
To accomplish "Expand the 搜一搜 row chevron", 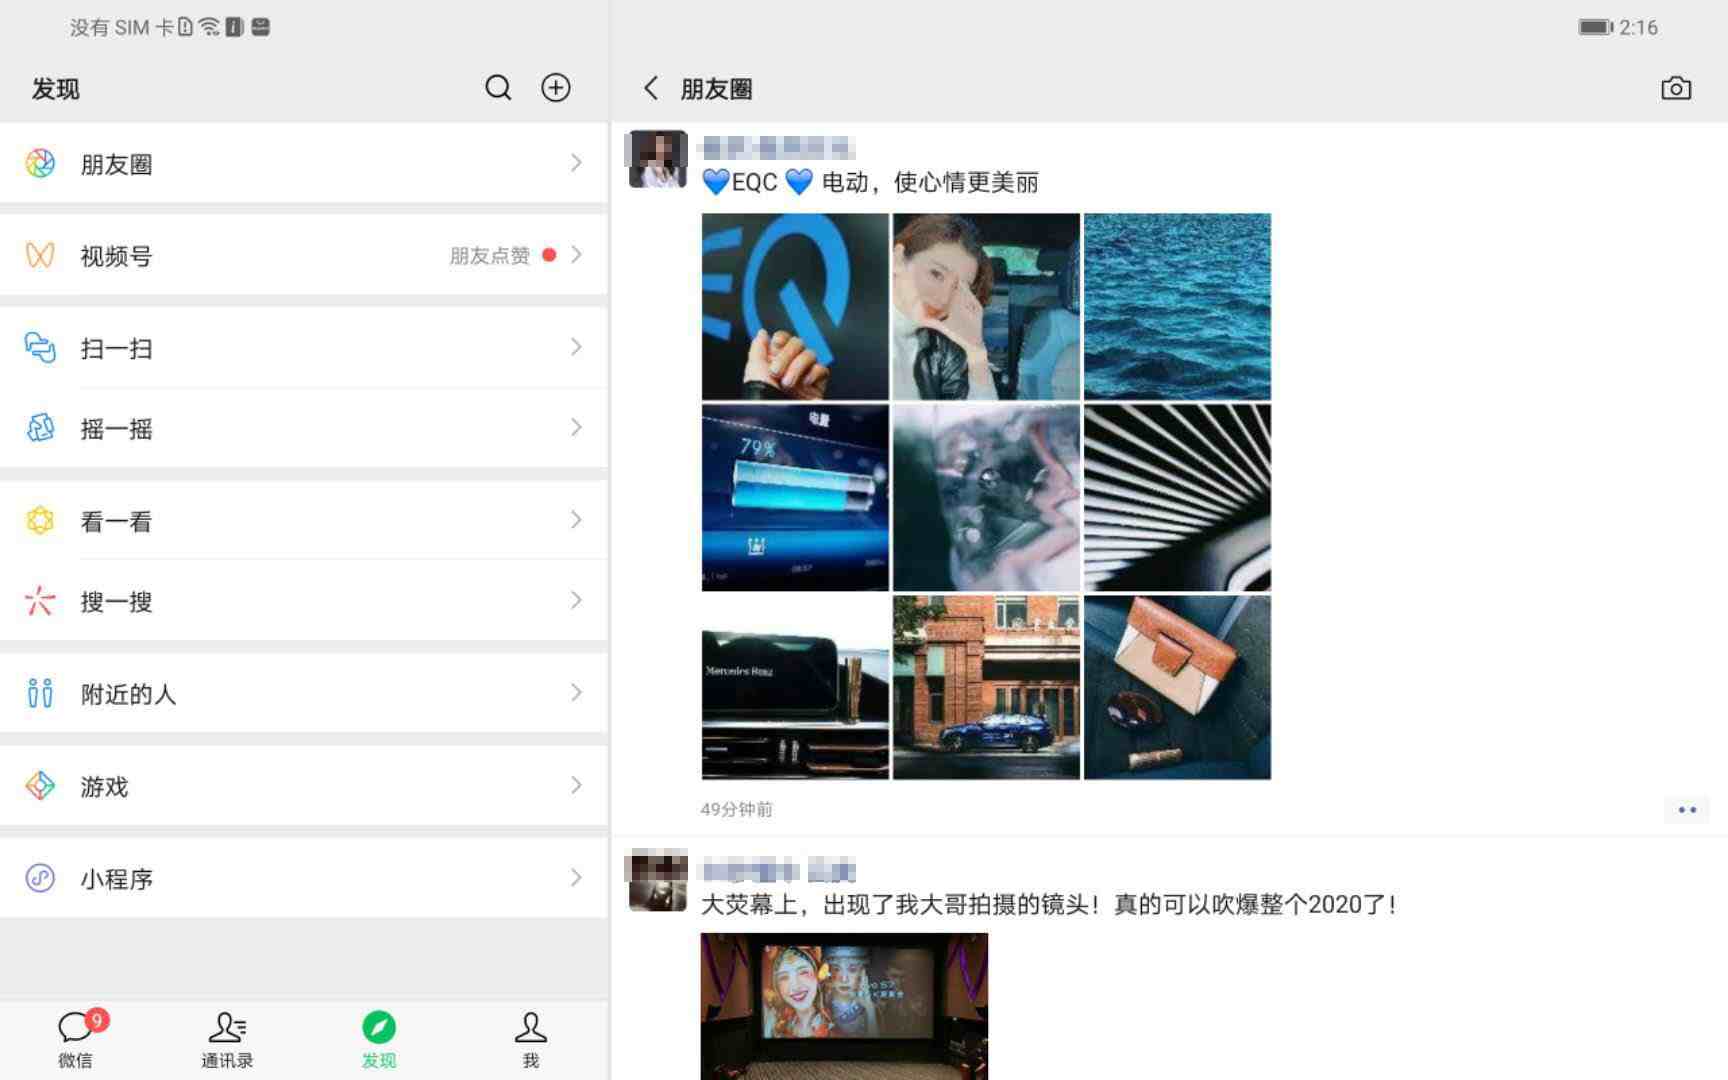I will (576, 600).
